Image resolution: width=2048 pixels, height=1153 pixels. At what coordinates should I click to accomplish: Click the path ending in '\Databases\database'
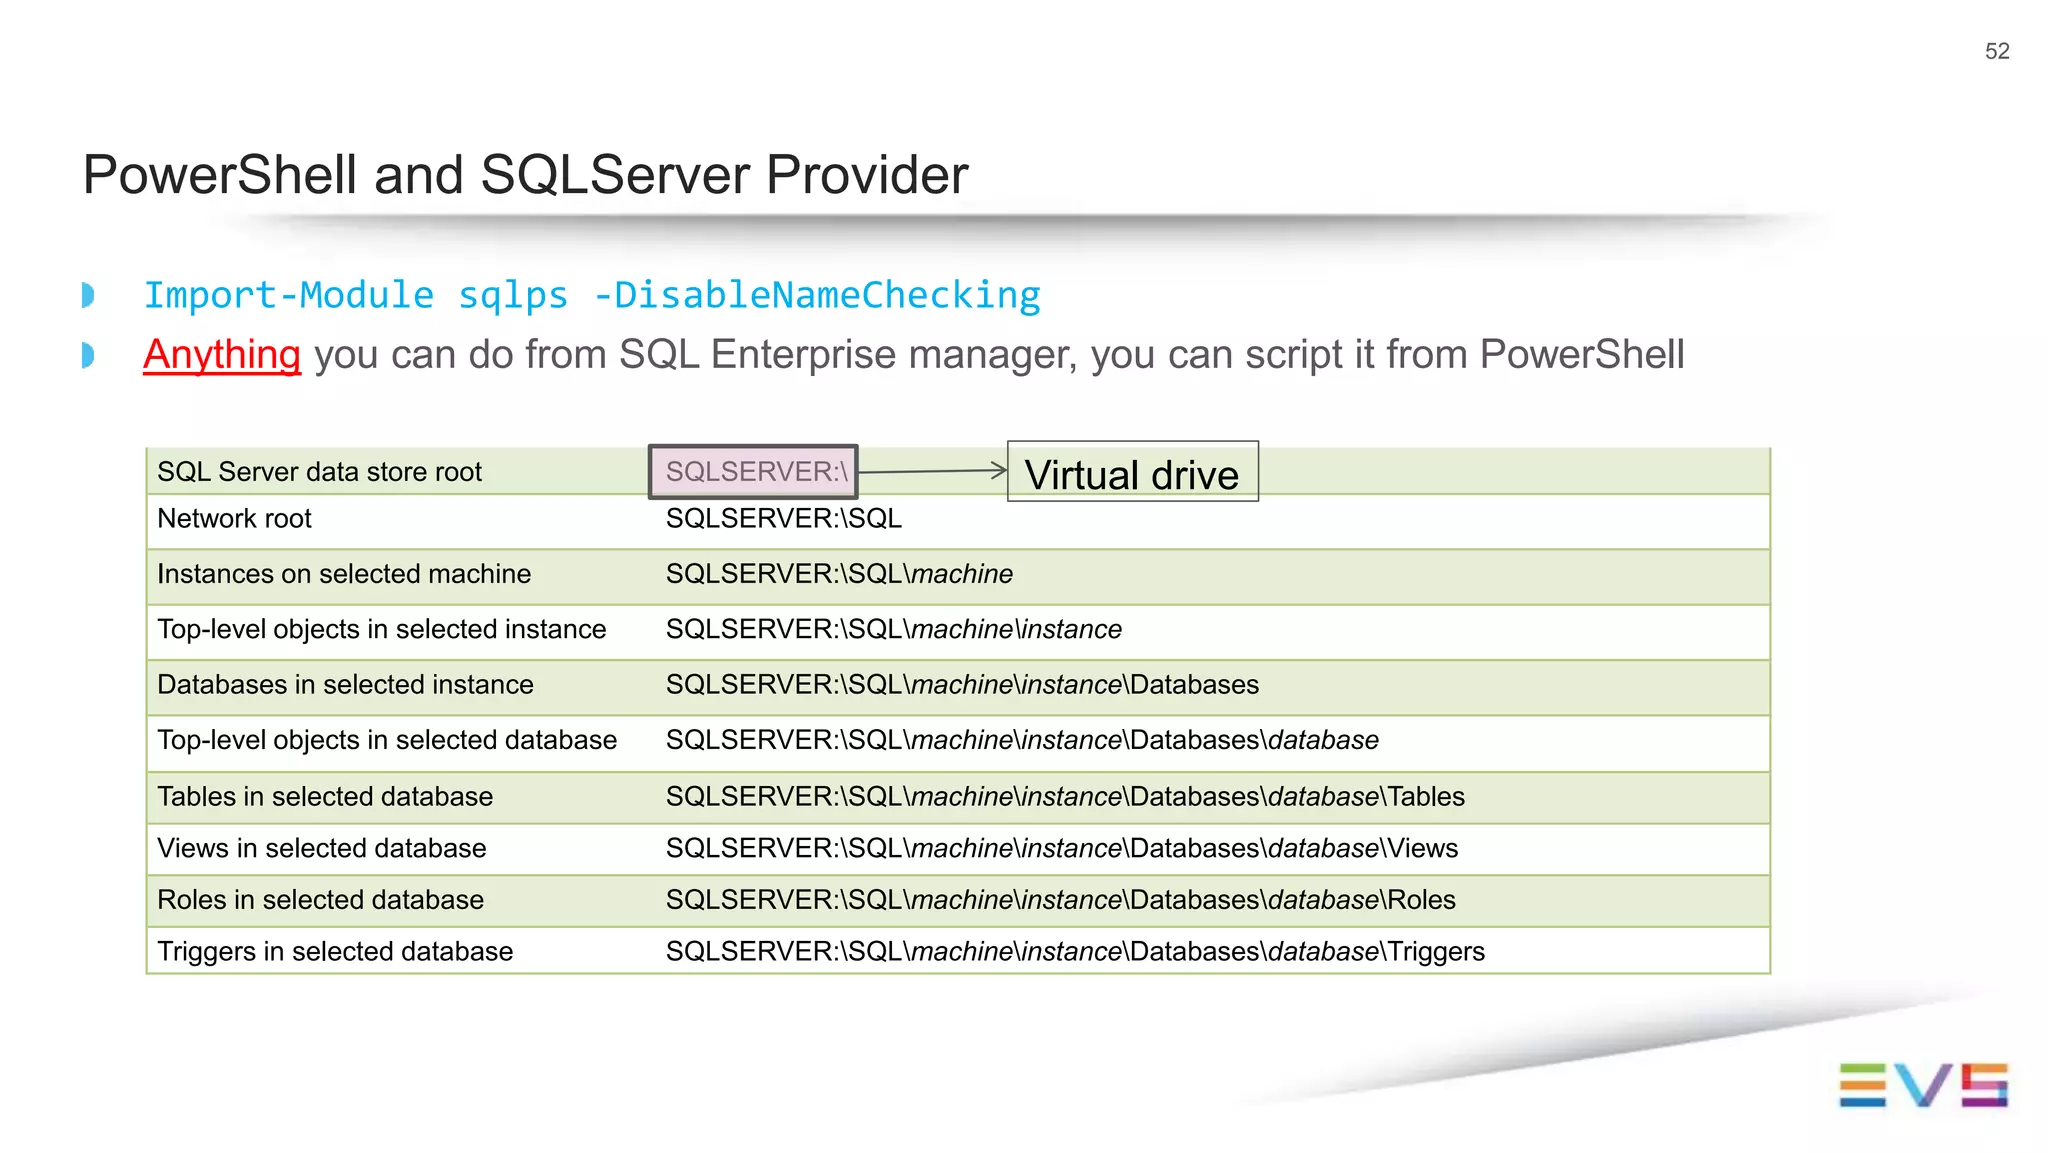1022,740
